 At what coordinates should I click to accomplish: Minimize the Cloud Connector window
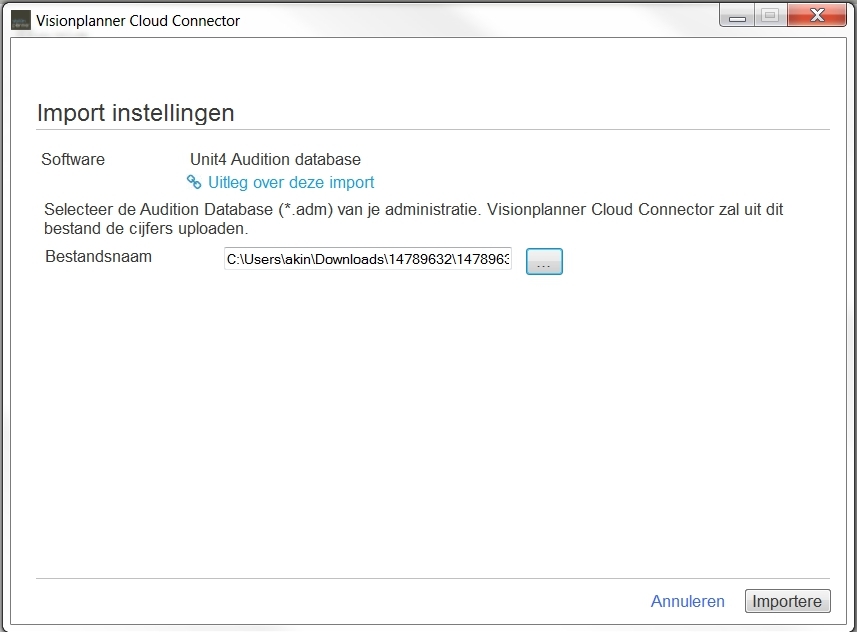click(737, 16)
